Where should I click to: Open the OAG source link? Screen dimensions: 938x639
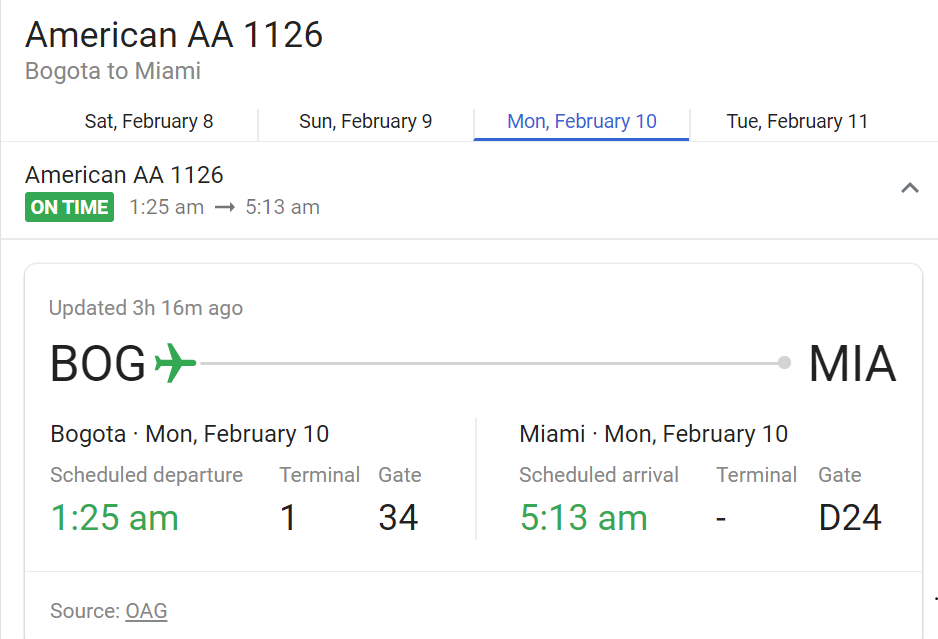(x=146, y=611)
